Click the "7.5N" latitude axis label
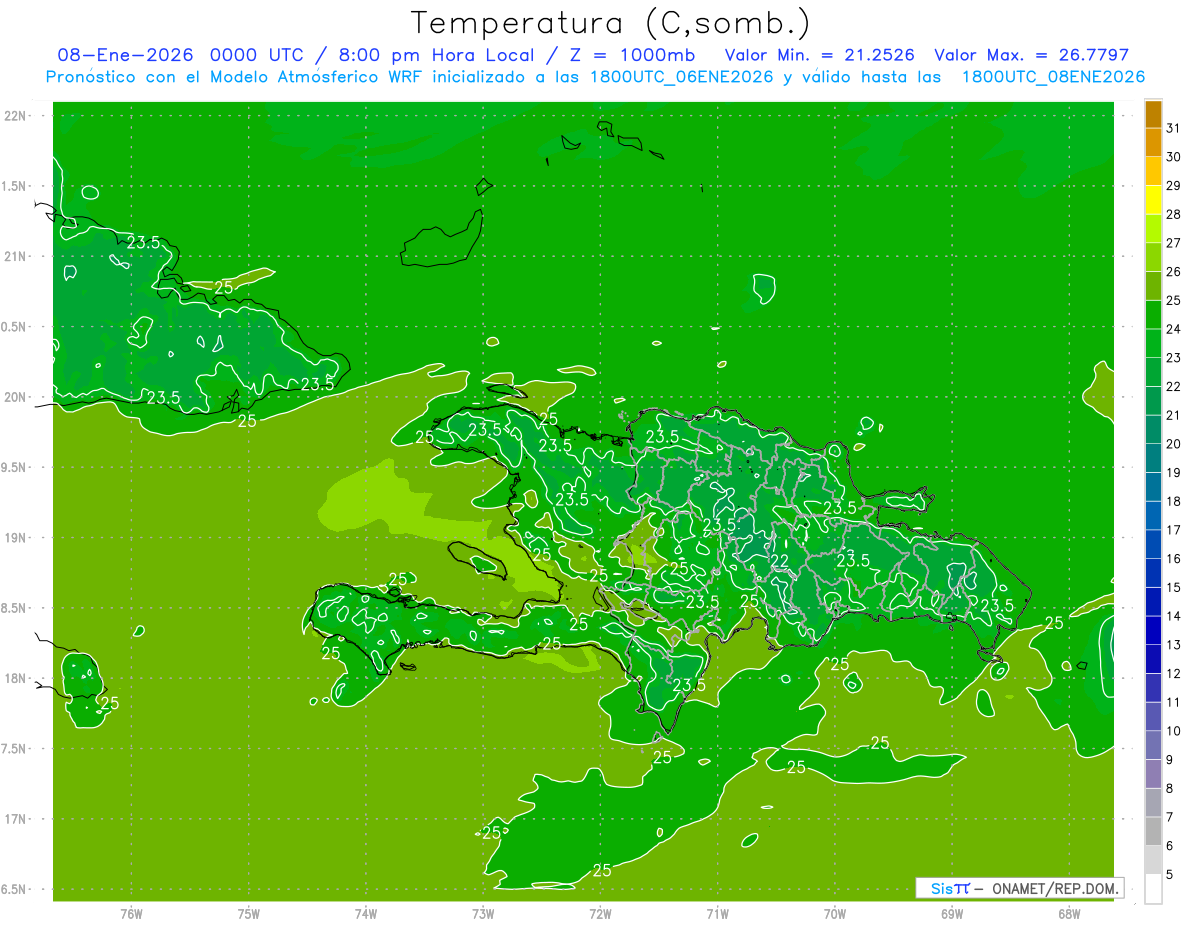 13,749
